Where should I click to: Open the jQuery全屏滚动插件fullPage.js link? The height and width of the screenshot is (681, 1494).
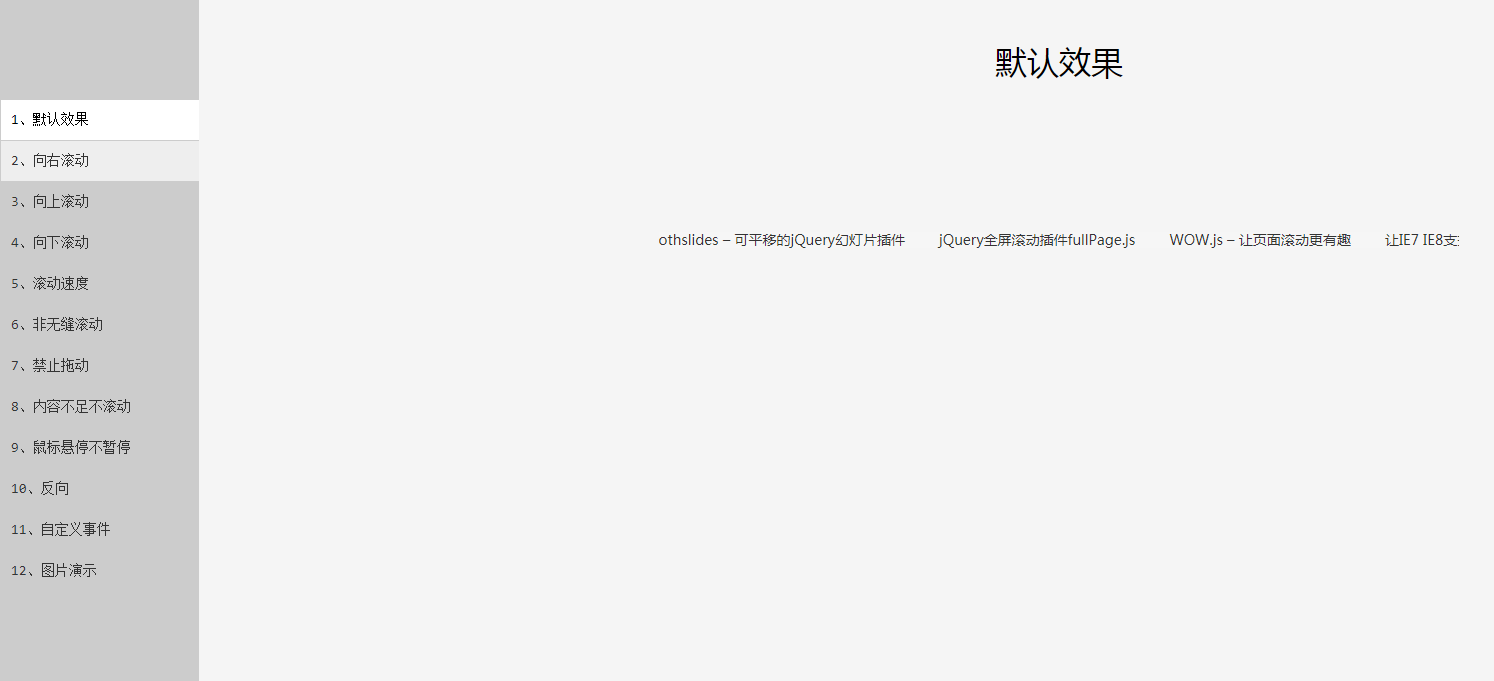click(1036, 241)
